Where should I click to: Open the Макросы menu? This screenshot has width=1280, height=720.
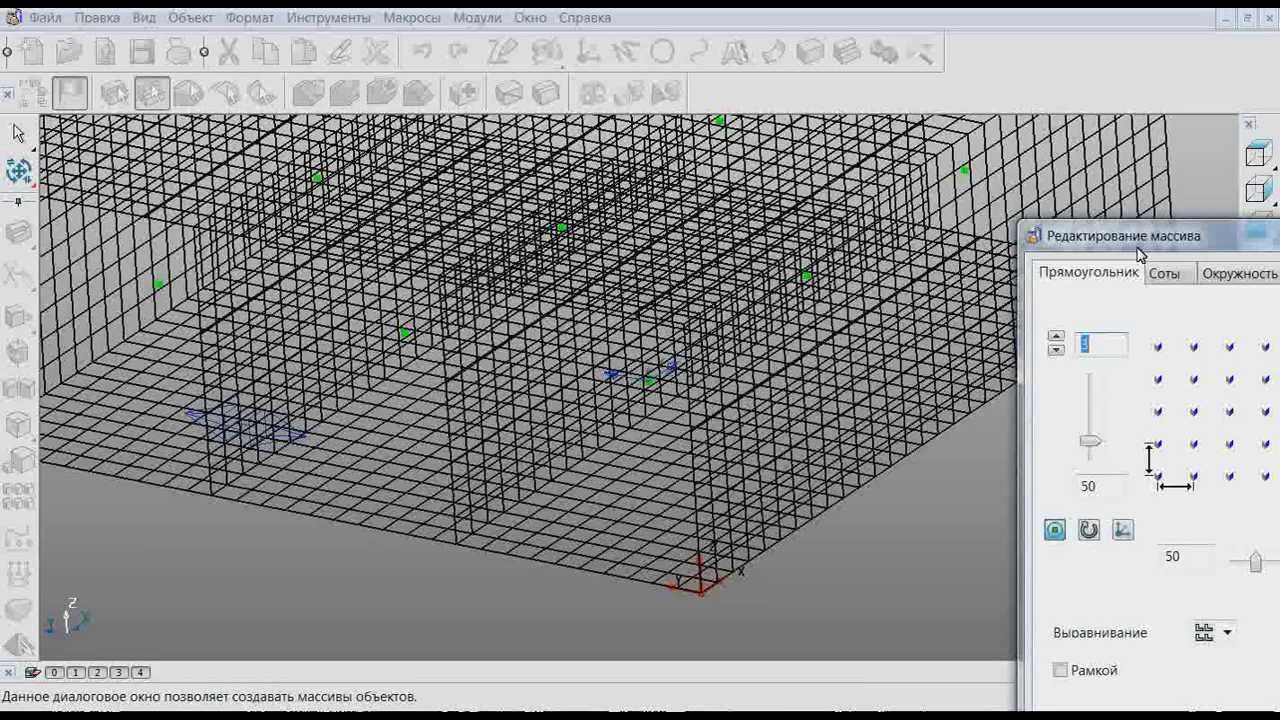(412, 18)
